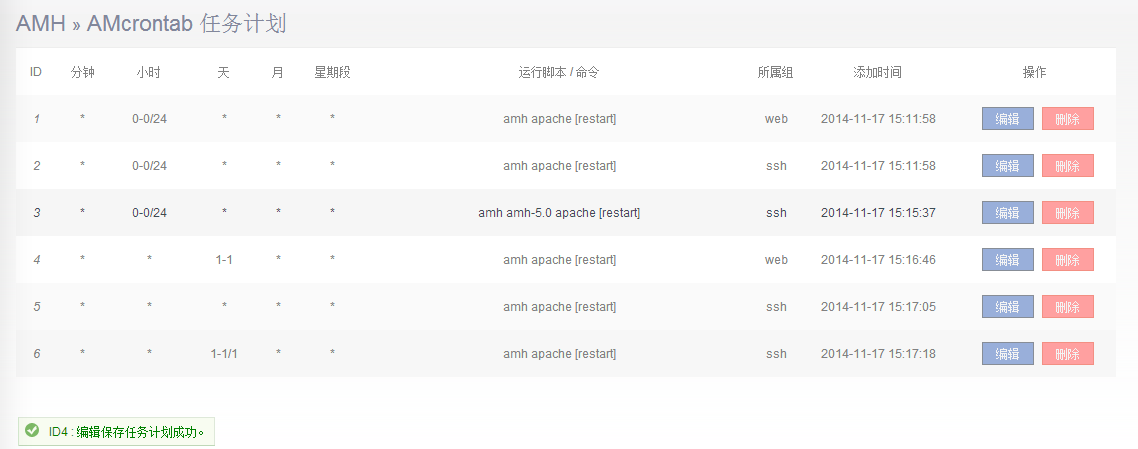Image resolution: width=1138 pixels, height=449 pixels.
Task: Delete cron task with ID 6
Action: pos(1067,354)
